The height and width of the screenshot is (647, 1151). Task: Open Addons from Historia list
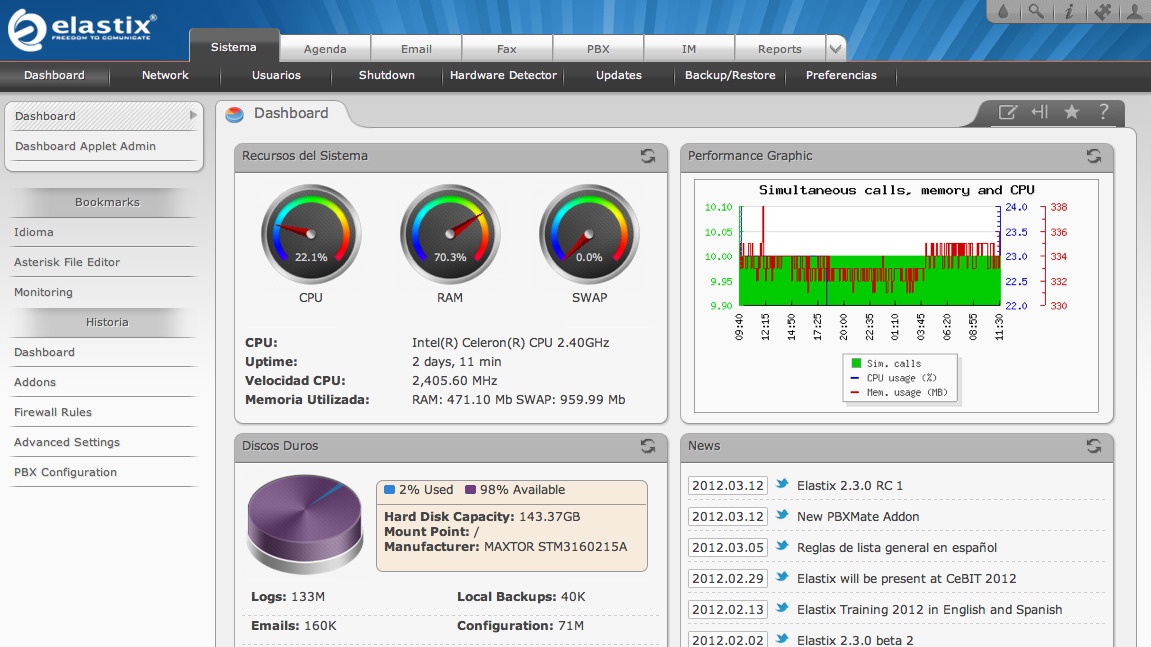coord(35,382)
